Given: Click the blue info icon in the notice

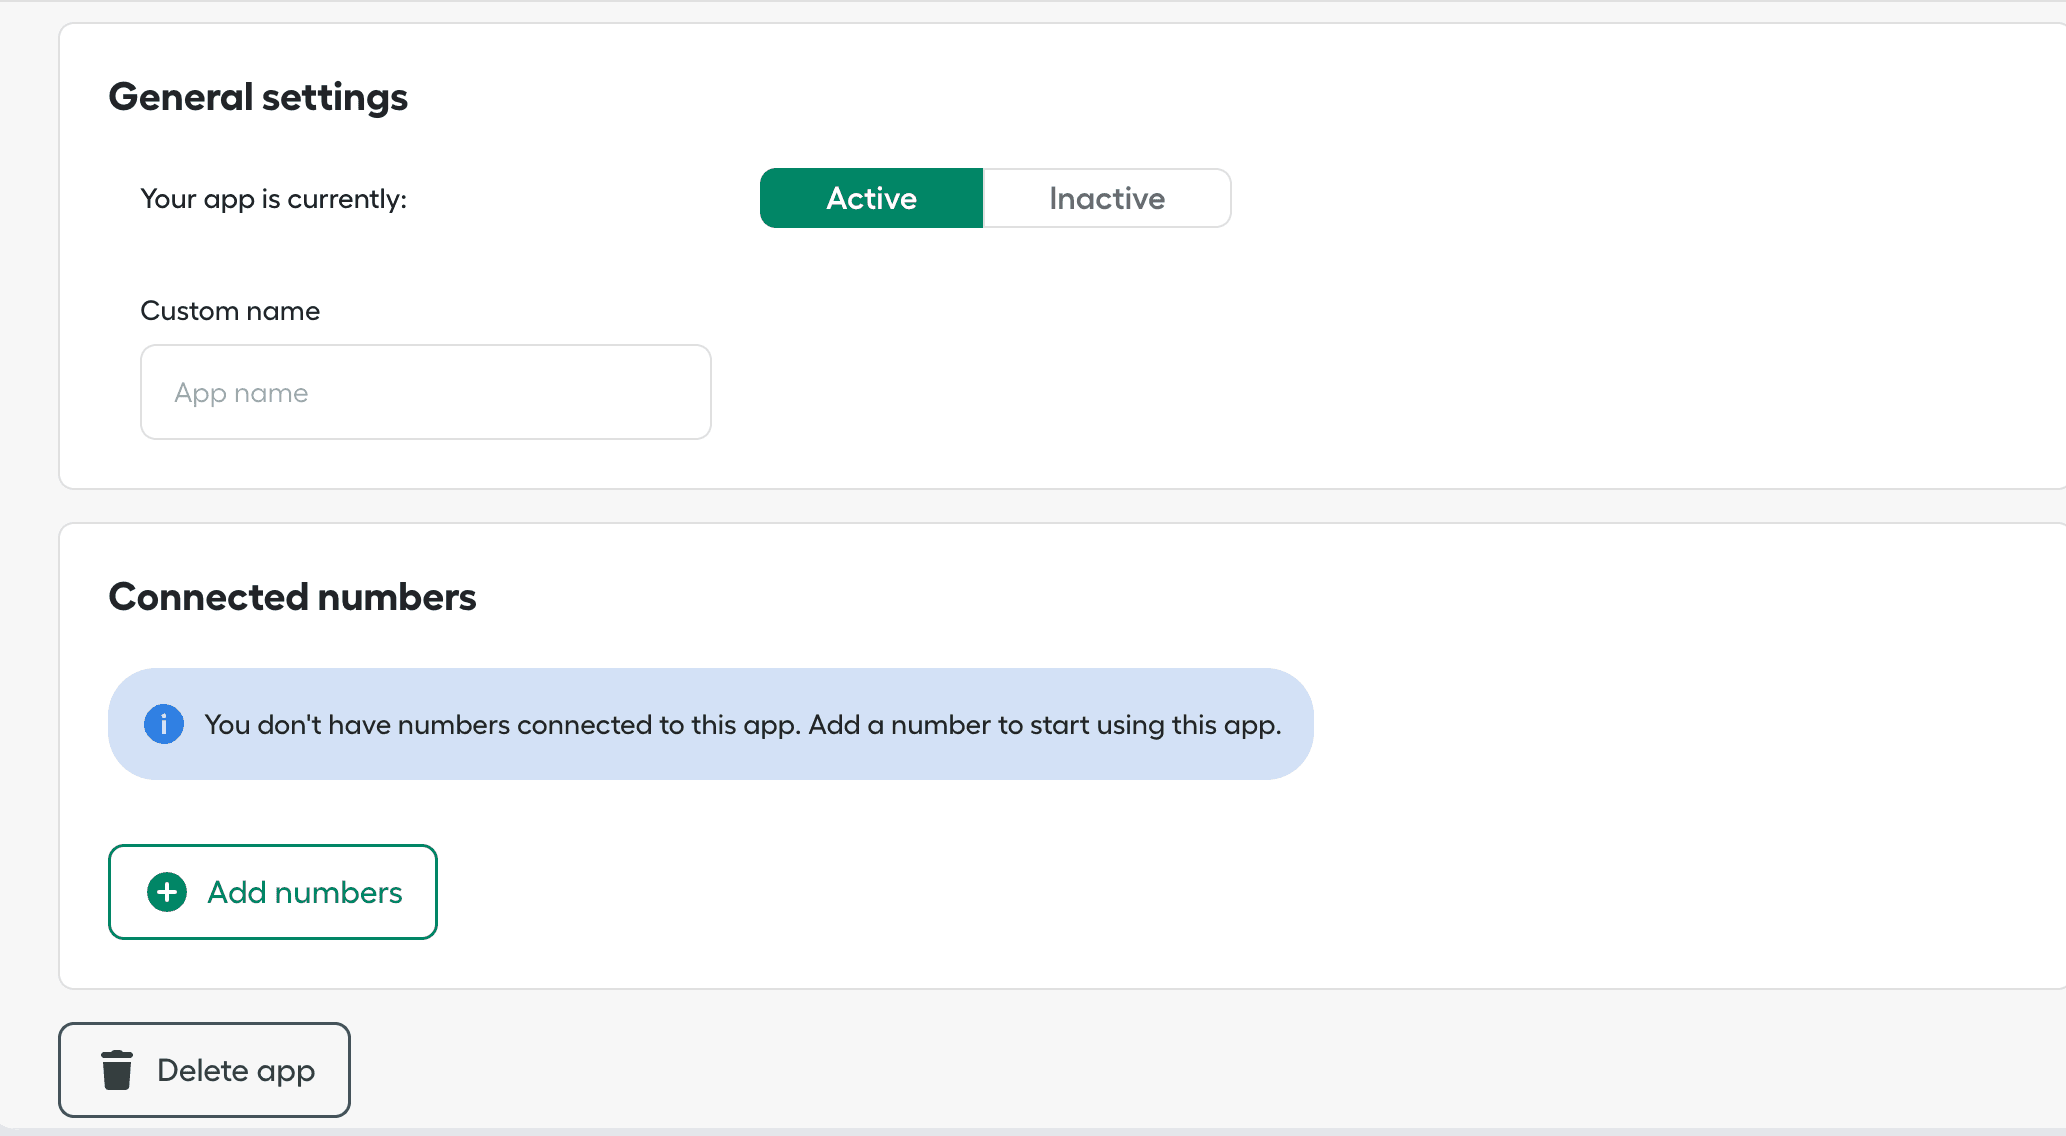Looking at the screenshot, I should tap(164, 724).
